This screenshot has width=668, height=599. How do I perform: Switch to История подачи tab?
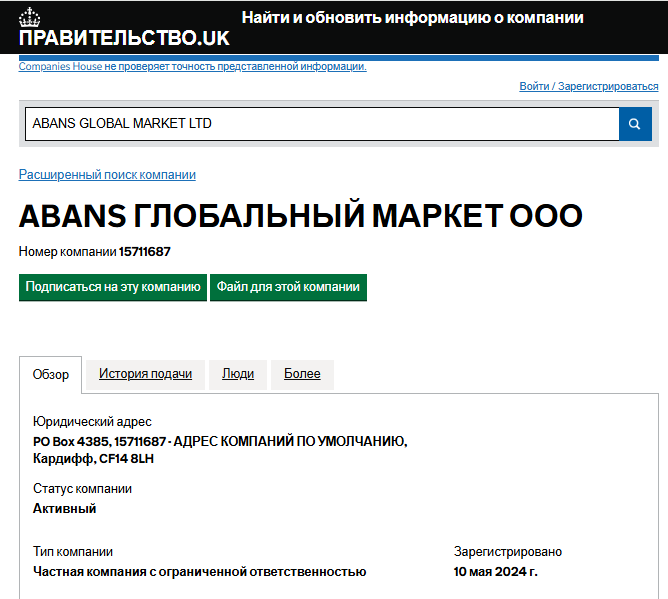[x=145, y=374]
